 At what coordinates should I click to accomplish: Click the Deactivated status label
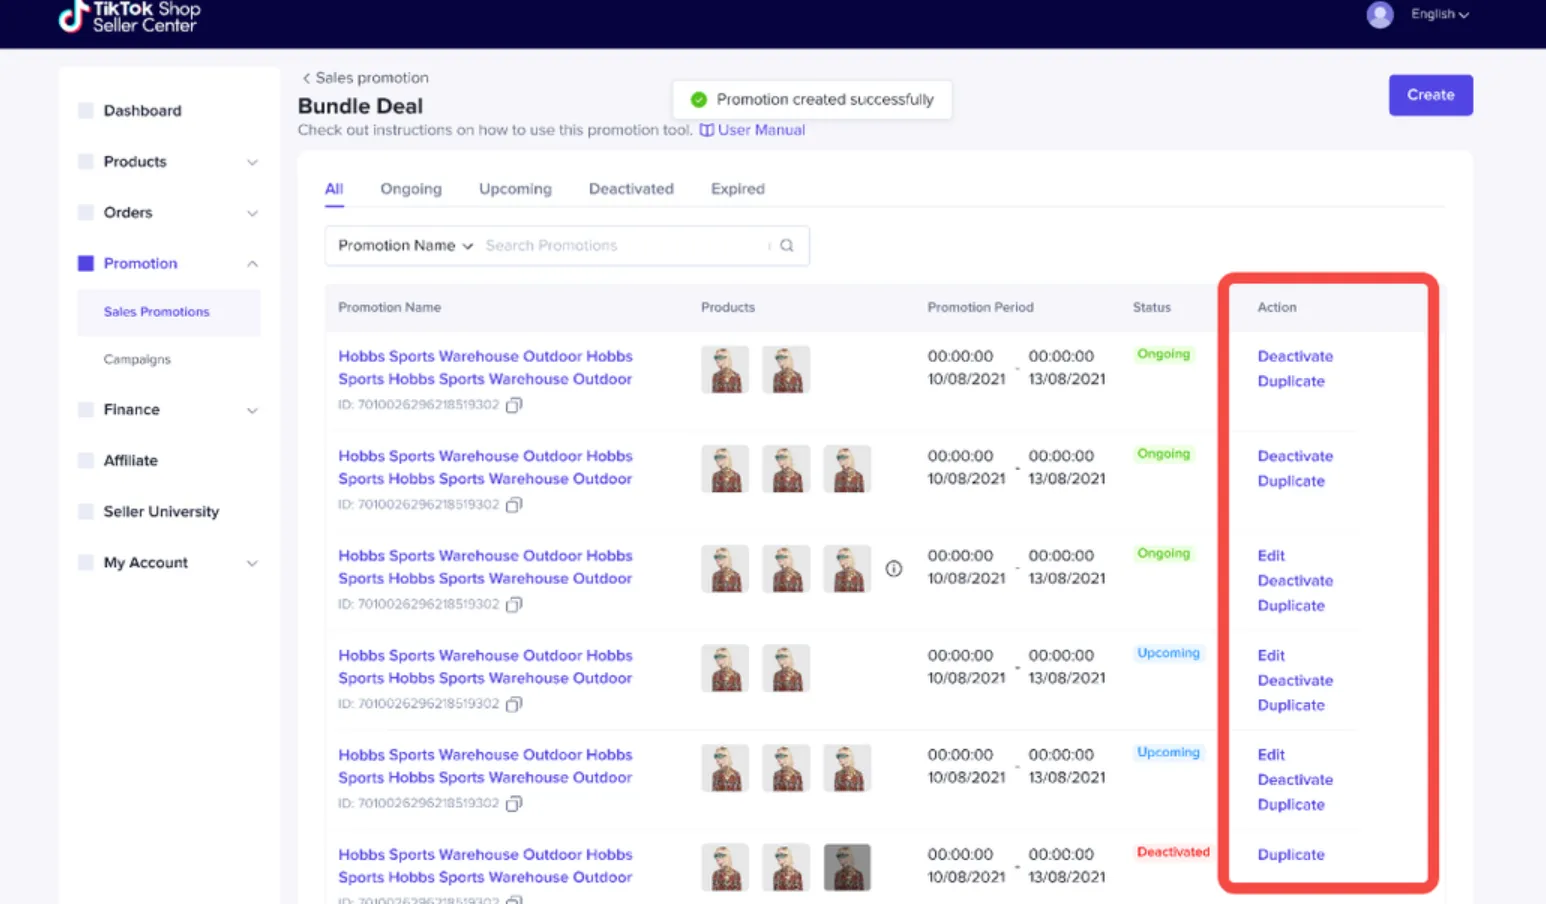[x=1173, y=852]
